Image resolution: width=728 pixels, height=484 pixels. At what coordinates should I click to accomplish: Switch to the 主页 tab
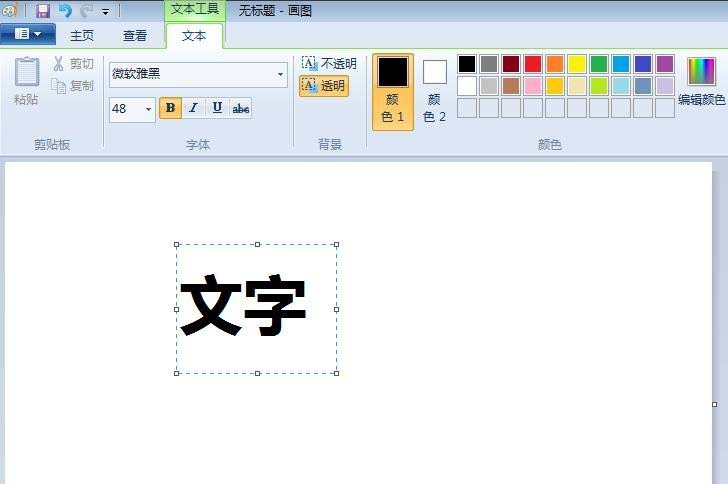82,36
